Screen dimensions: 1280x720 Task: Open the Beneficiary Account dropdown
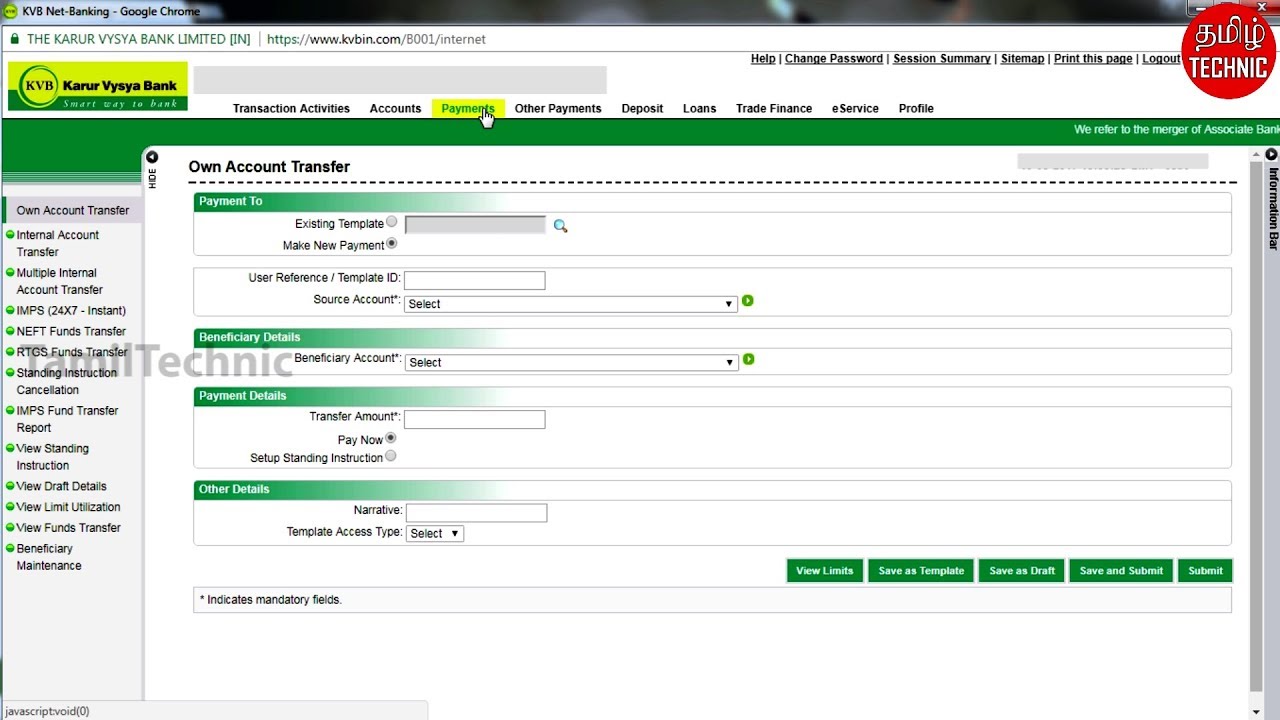point(571,362)
